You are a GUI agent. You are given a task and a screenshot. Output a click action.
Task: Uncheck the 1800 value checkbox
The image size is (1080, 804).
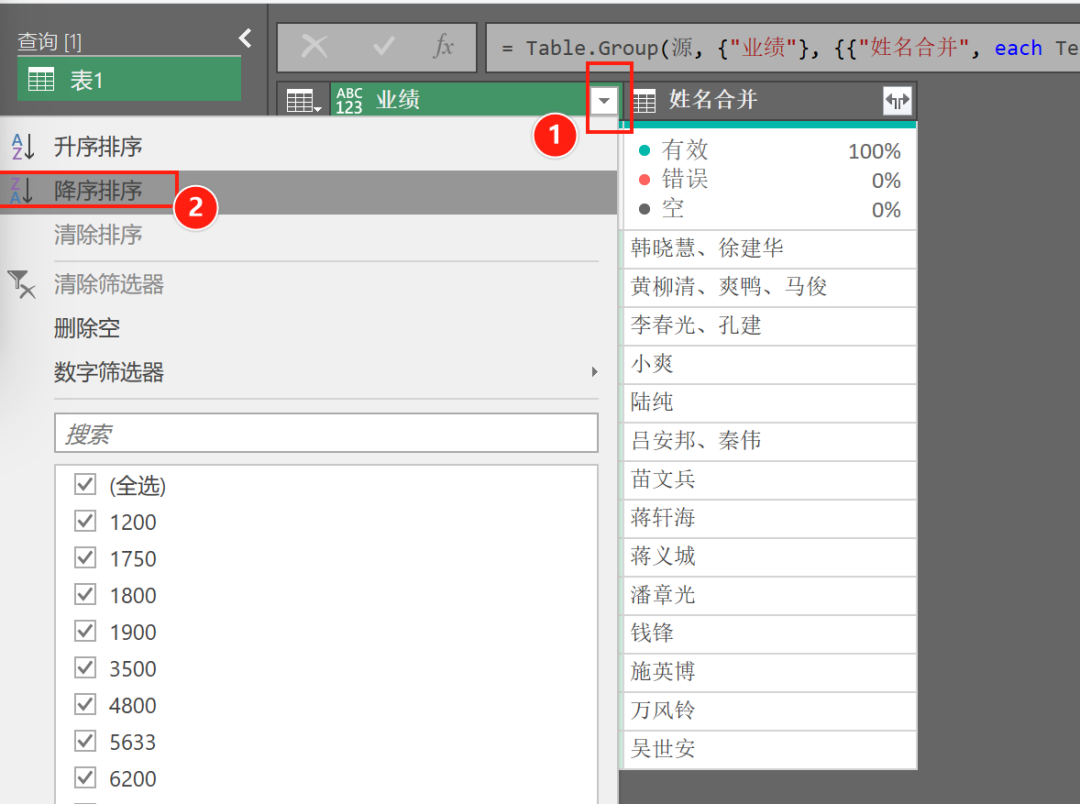pos(85,594)
